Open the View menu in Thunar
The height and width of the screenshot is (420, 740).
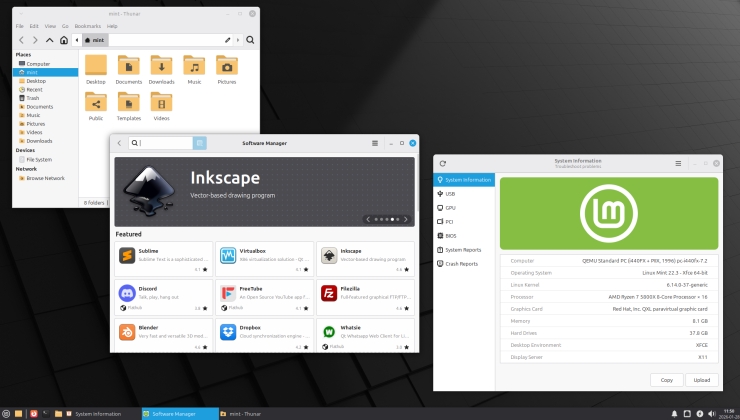[x=49, y=26]
